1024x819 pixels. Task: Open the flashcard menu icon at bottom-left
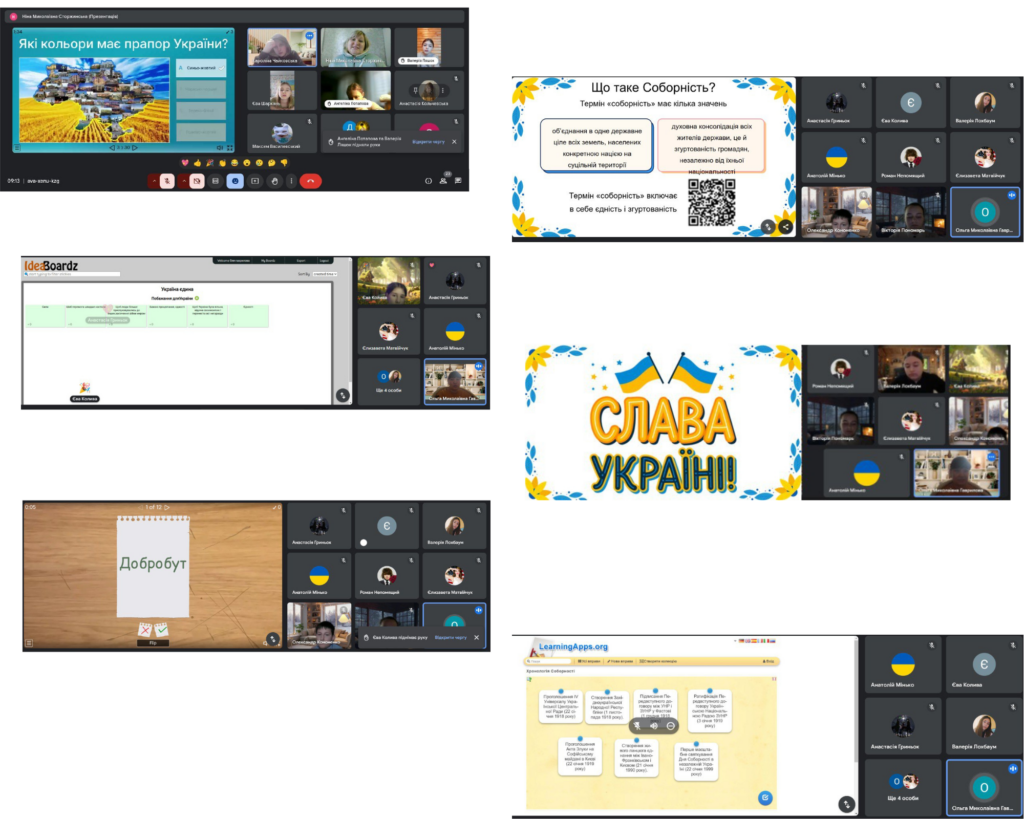coord(29,643)
